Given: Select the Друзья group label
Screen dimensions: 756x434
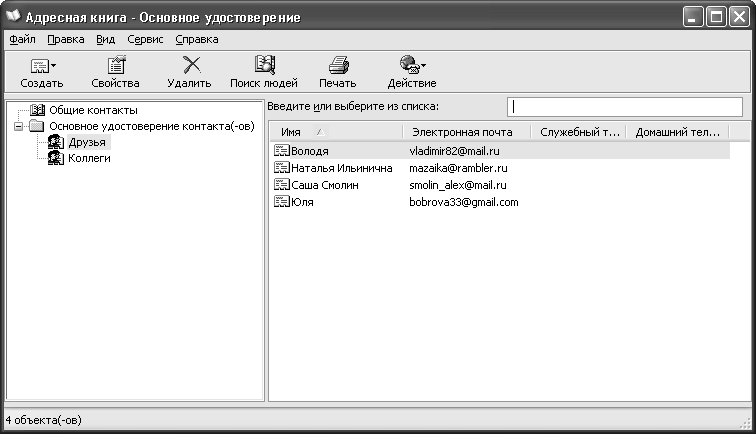Looking at the screenshot, I should [x=87, y=142].
